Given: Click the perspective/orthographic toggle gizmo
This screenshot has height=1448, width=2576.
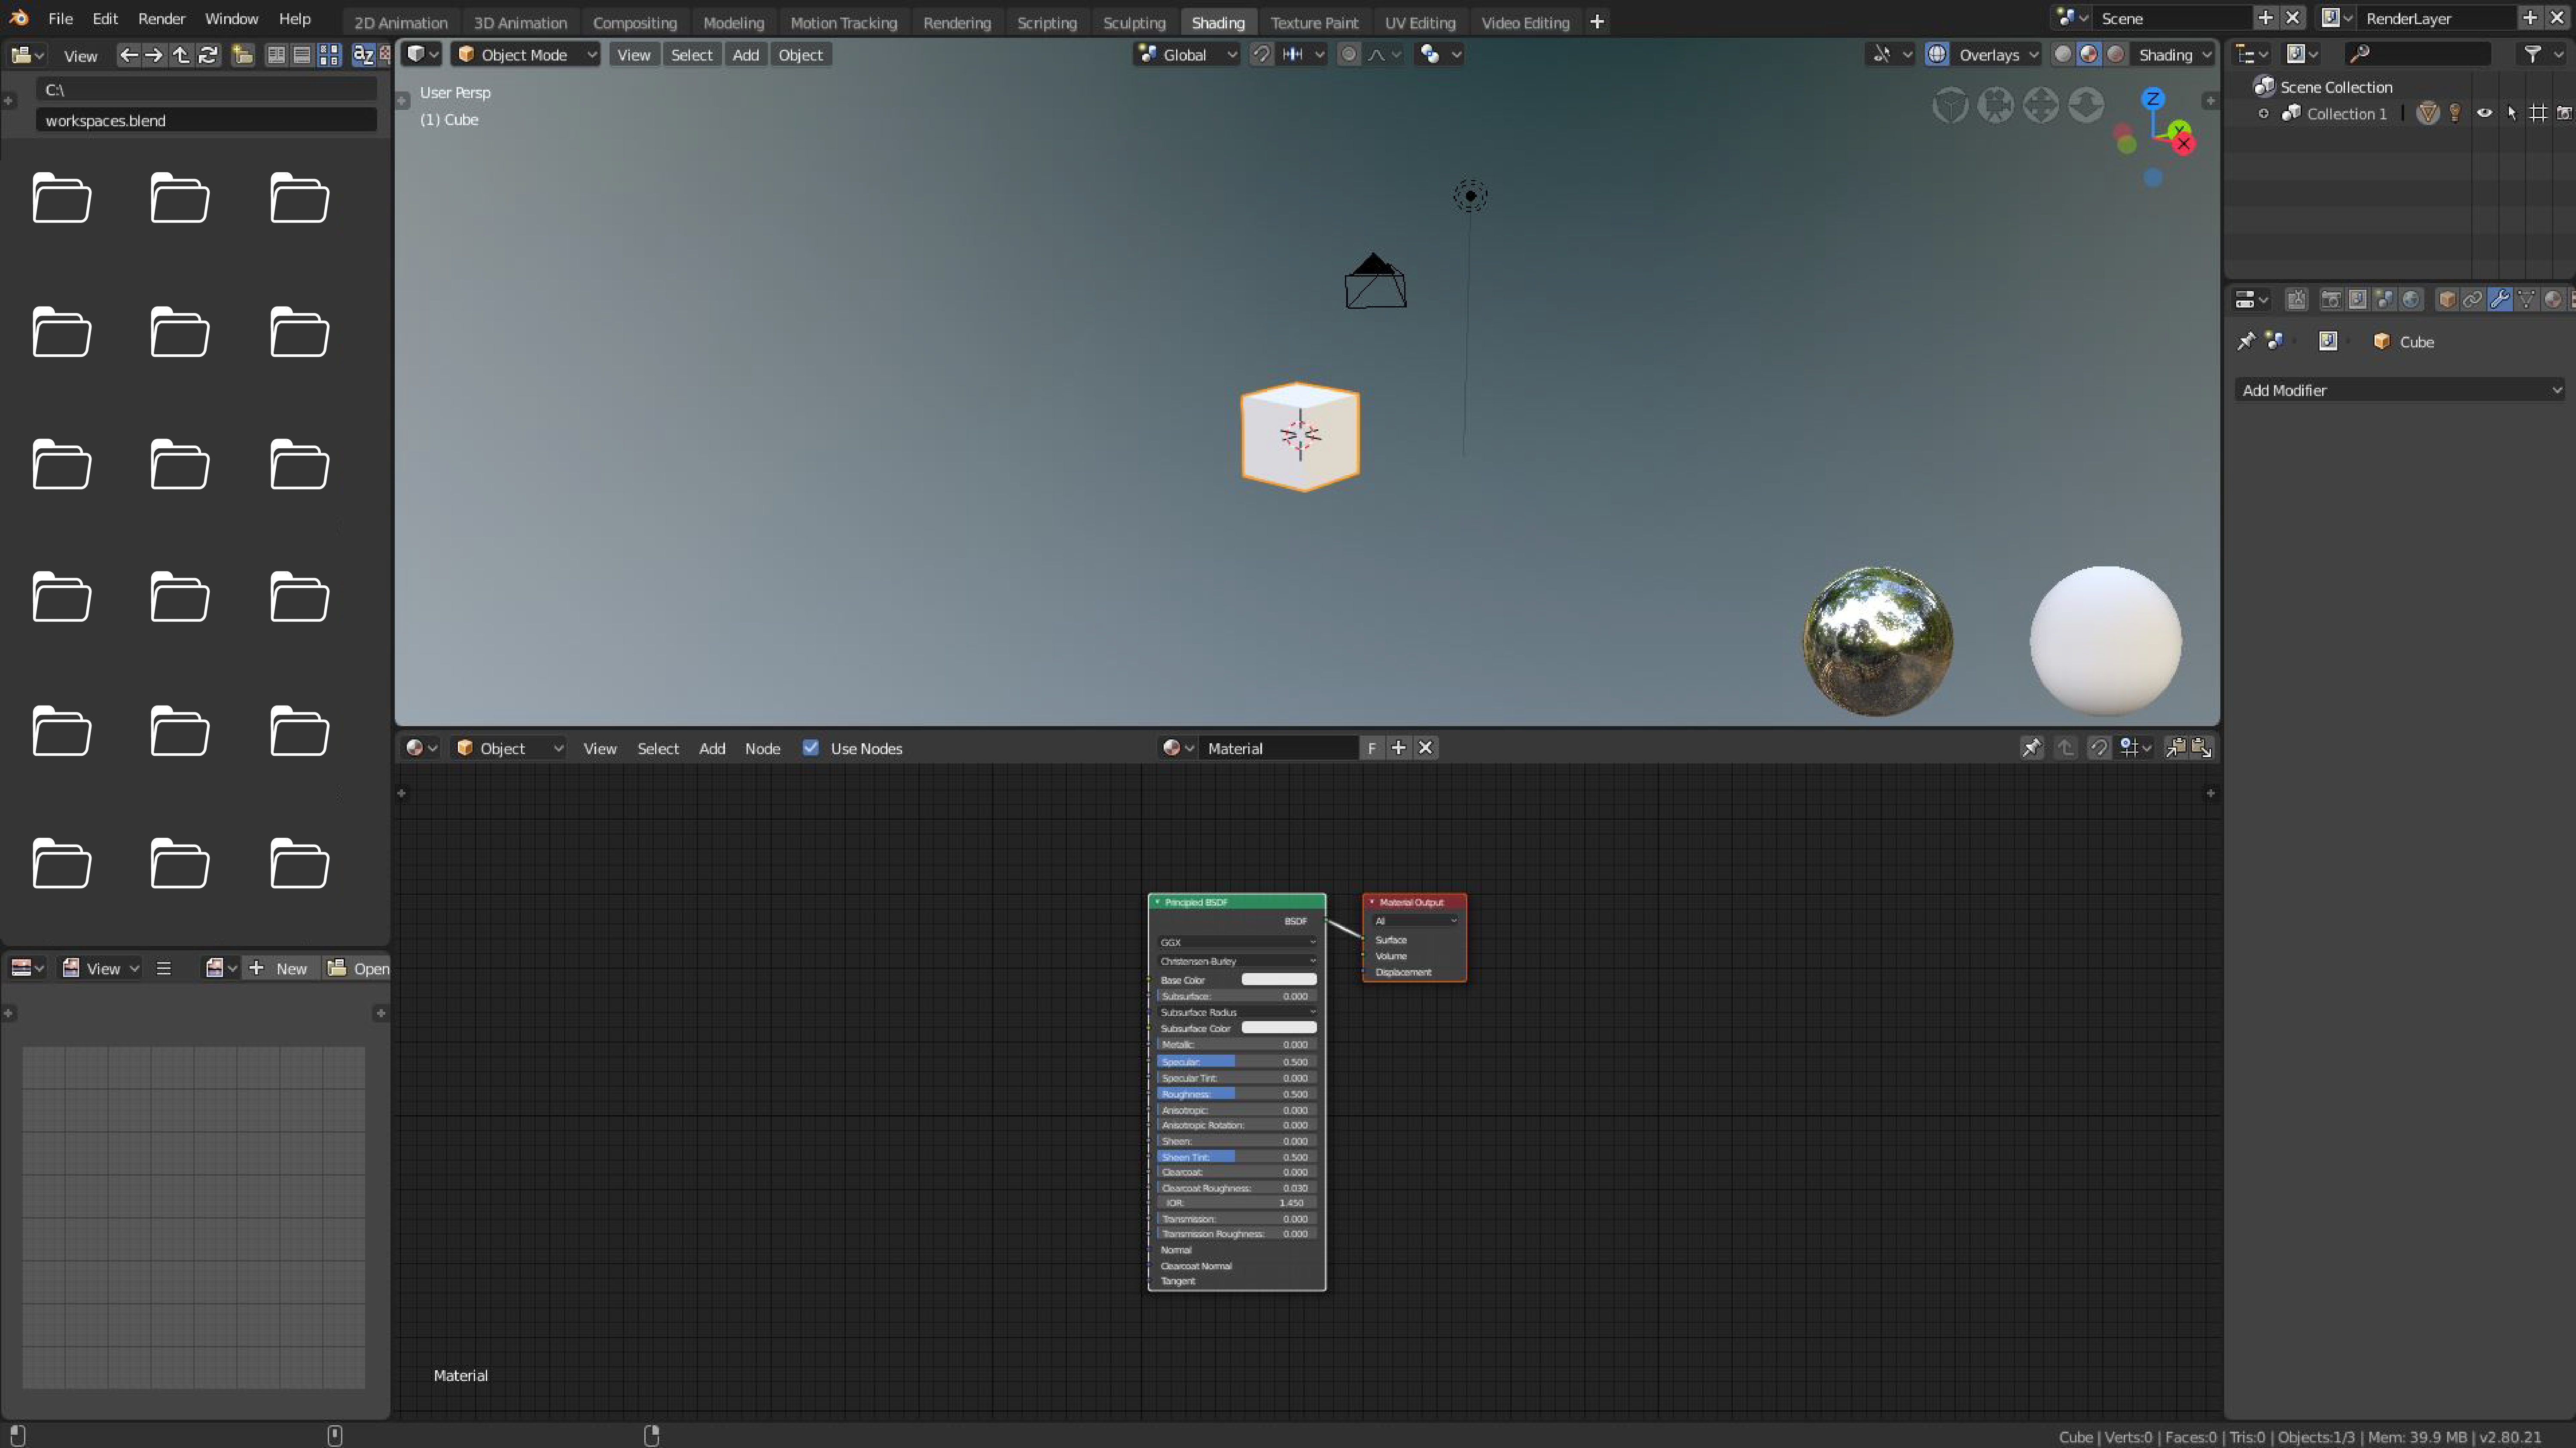Looking at the screenshot, I should click(1950, 105).
